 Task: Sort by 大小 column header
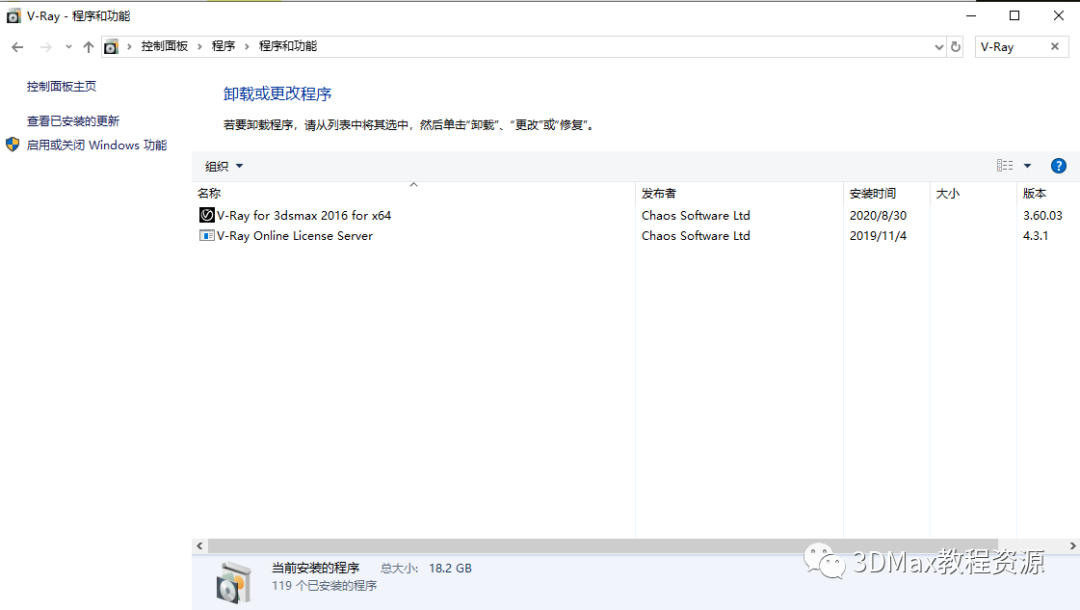pyautogui.click(x=973, y=193)
